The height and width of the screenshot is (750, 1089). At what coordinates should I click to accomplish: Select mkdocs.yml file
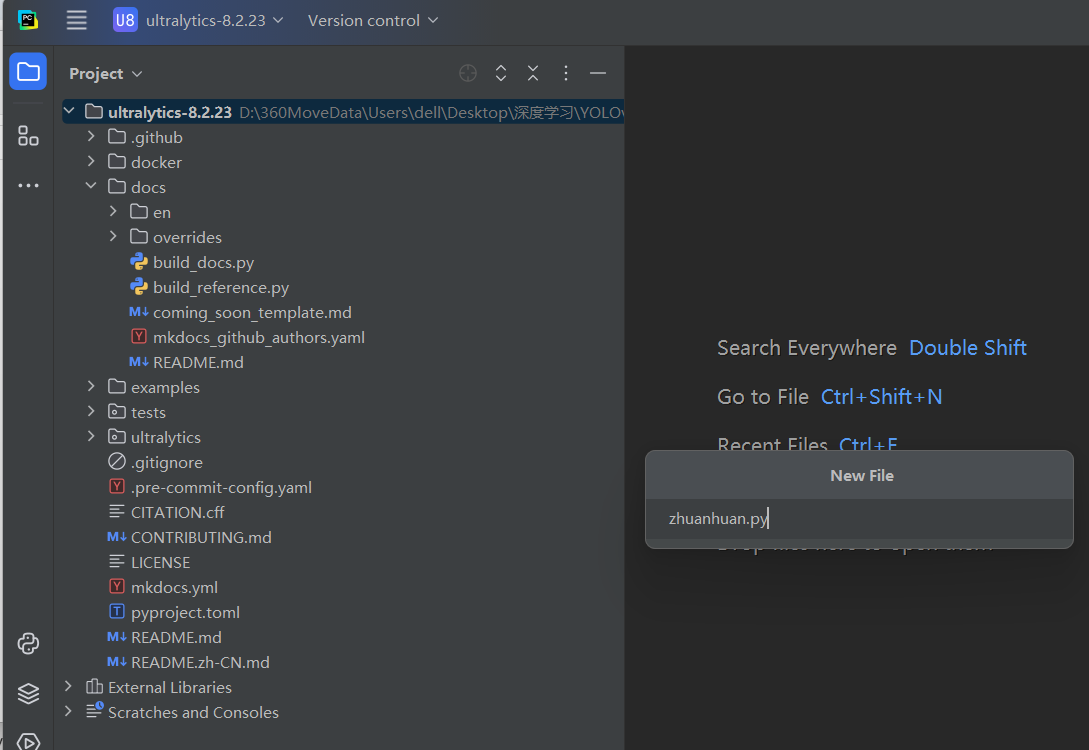click(x=174, y=588)
